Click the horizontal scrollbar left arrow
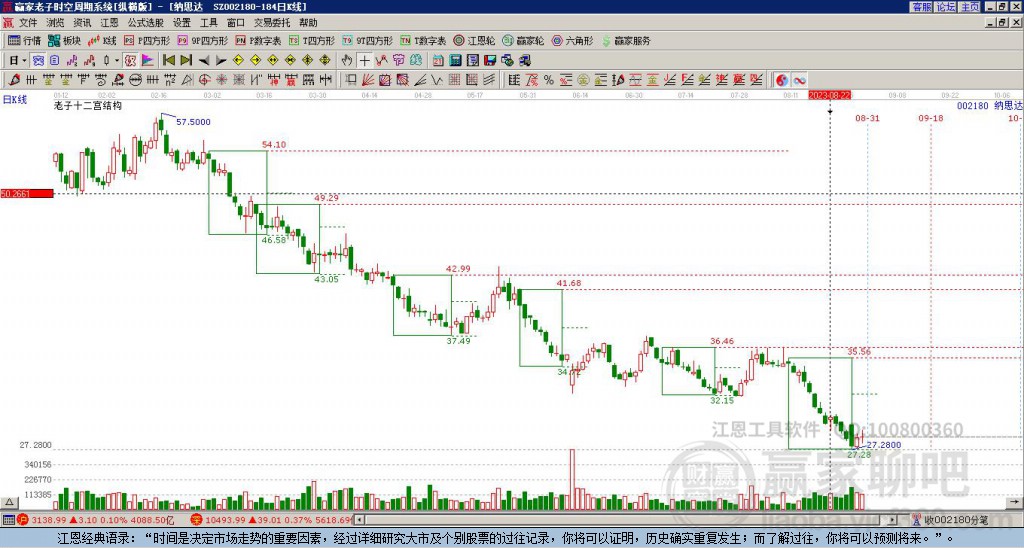This screenshot has height=548, width=1024. pyautogui.click(x=359, y=520)
